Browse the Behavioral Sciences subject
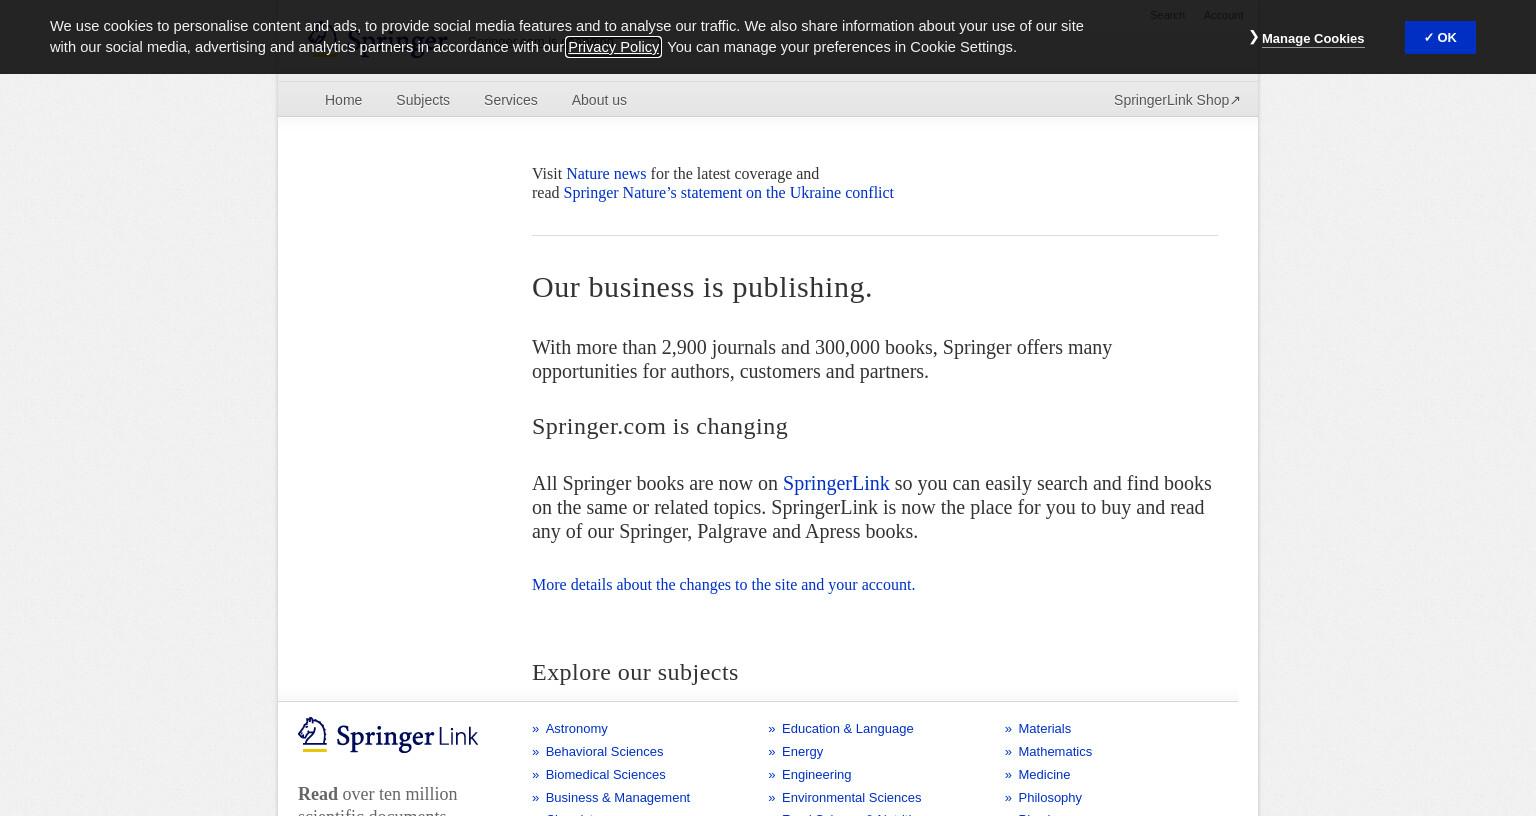 click(604, 751)
